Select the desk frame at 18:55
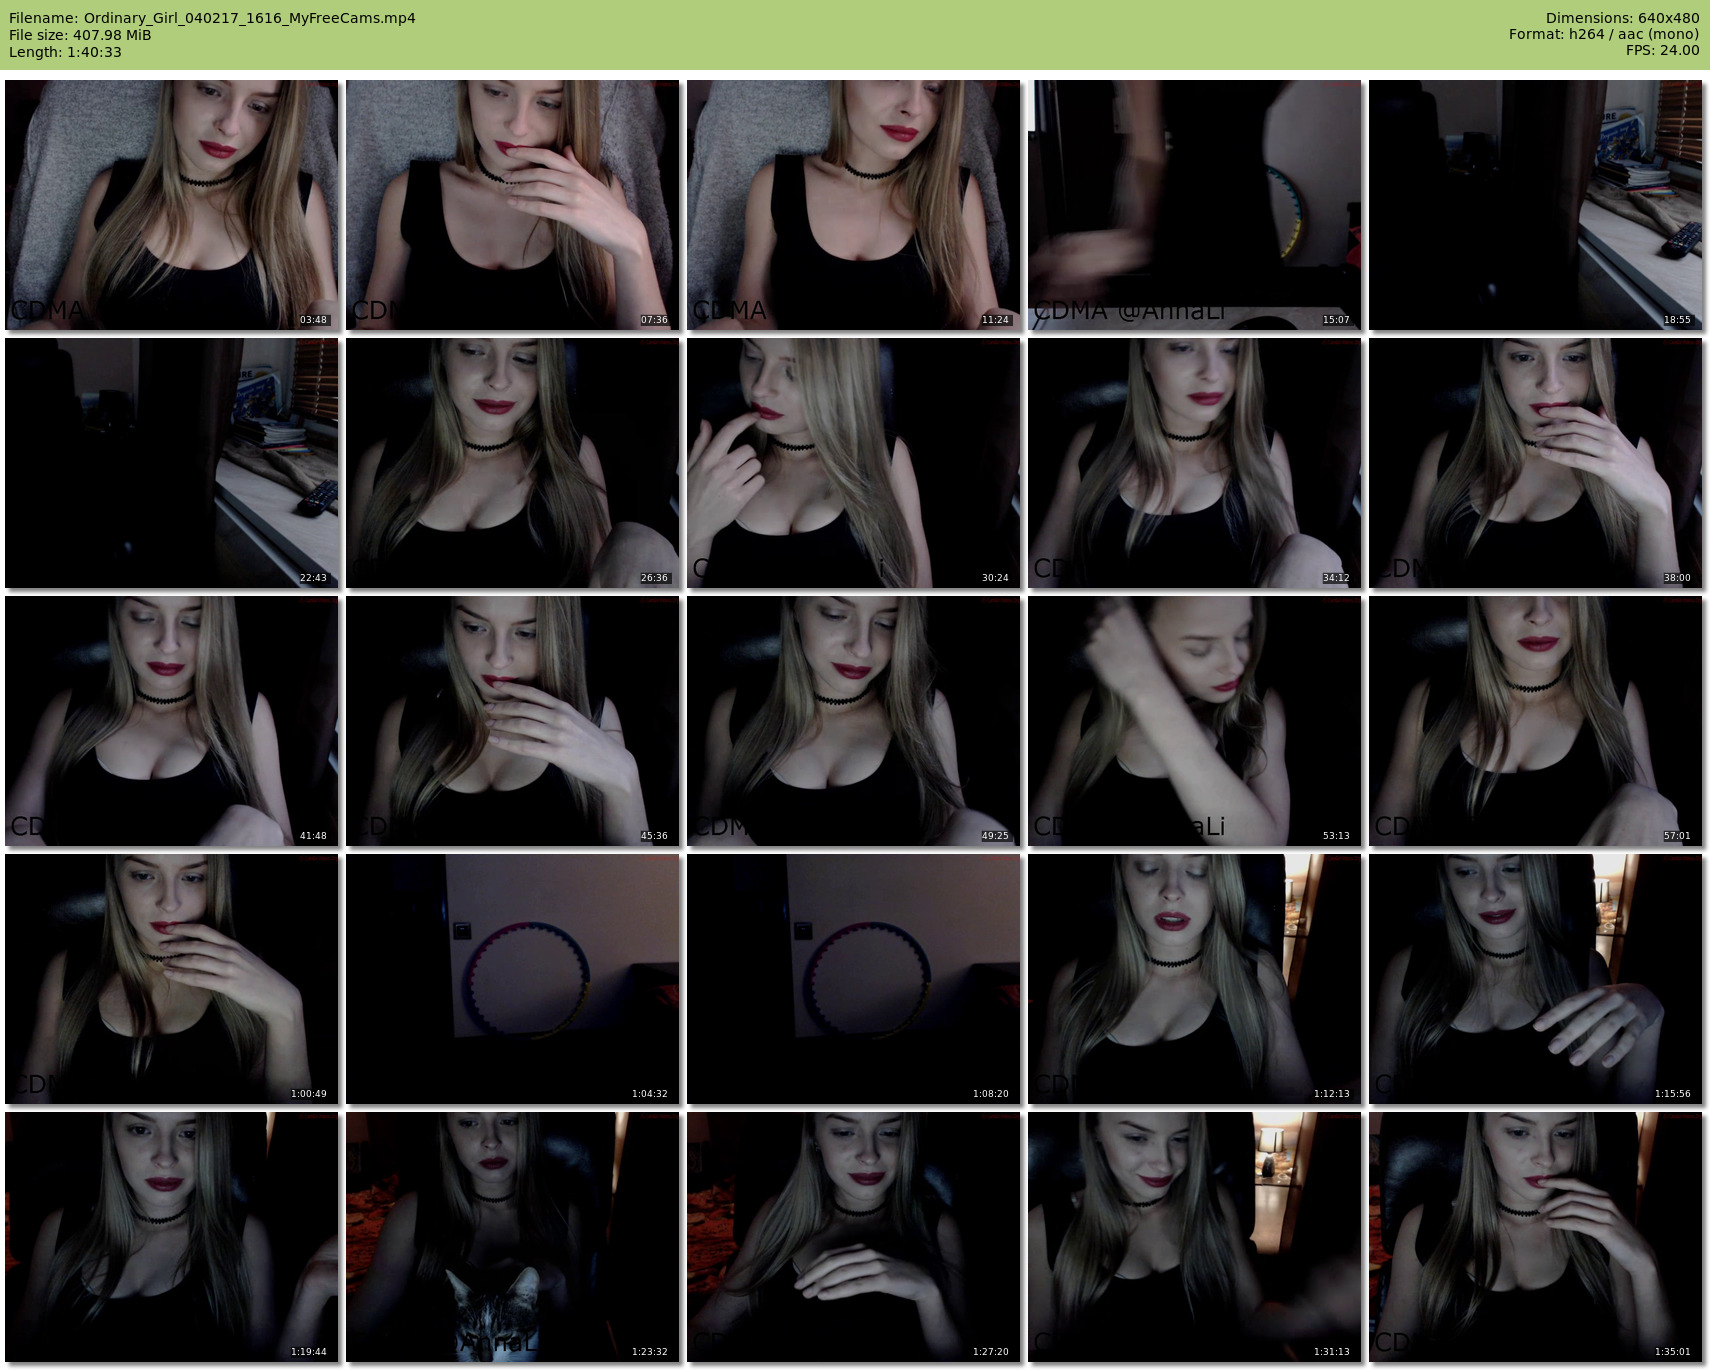This screenshot has width=1710, height=1370. (1535, 205)
